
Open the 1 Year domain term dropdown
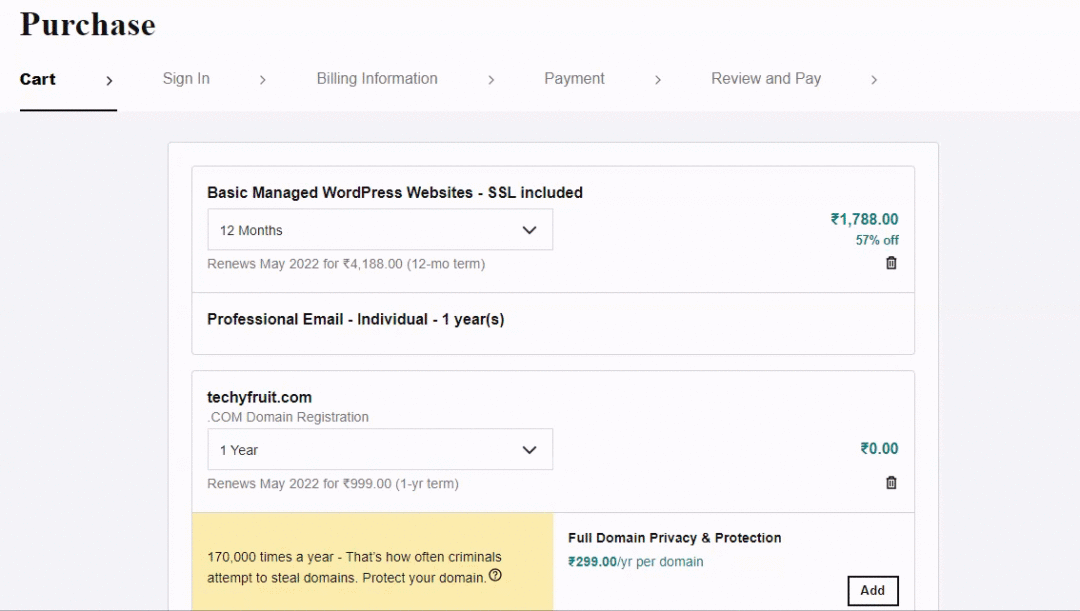380,450
